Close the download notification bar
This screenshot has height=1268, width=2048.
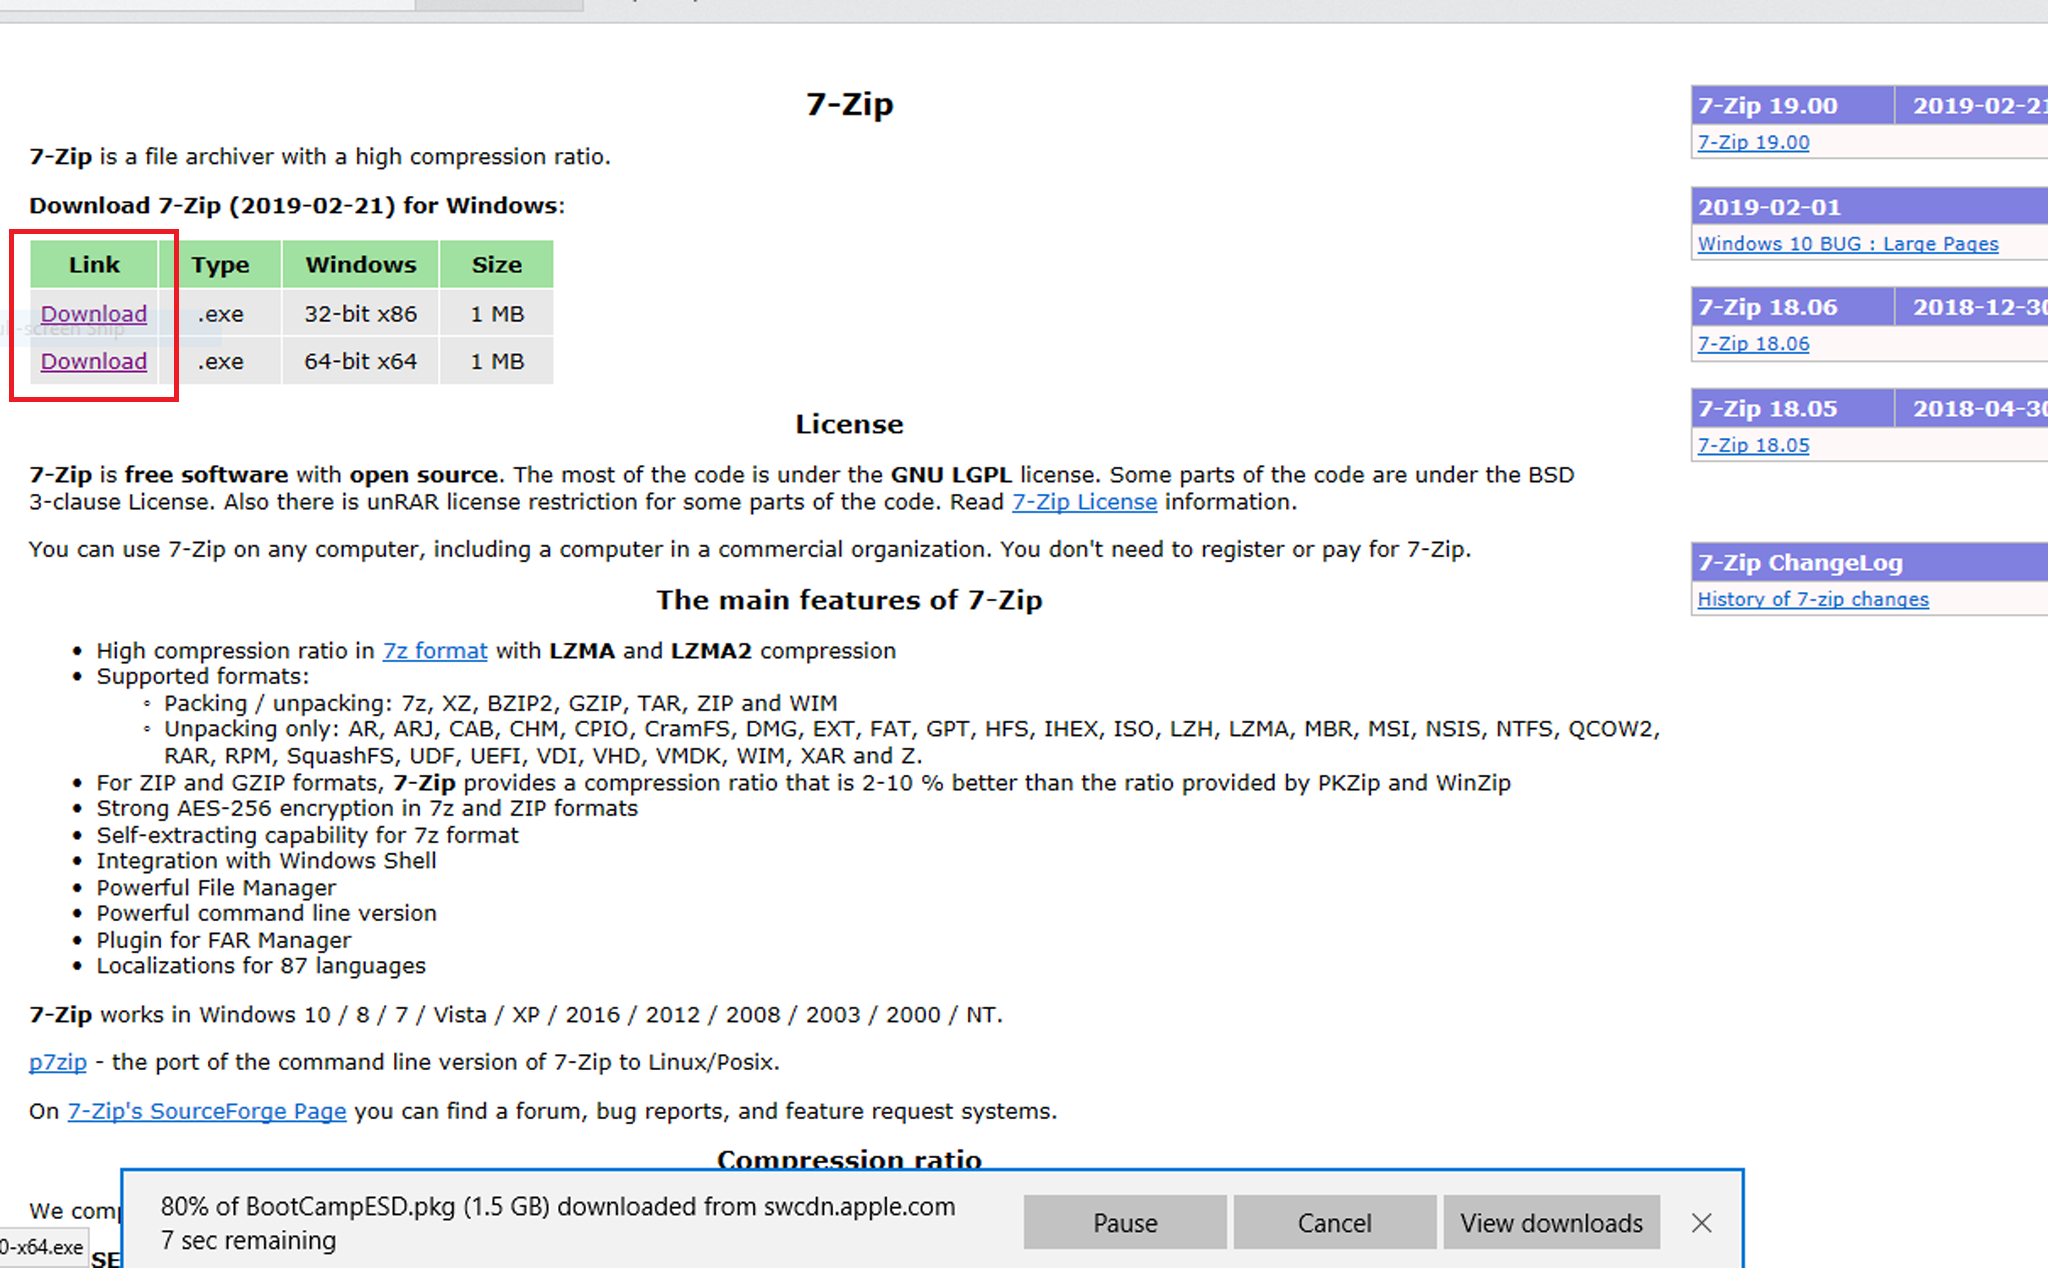1701,1223
